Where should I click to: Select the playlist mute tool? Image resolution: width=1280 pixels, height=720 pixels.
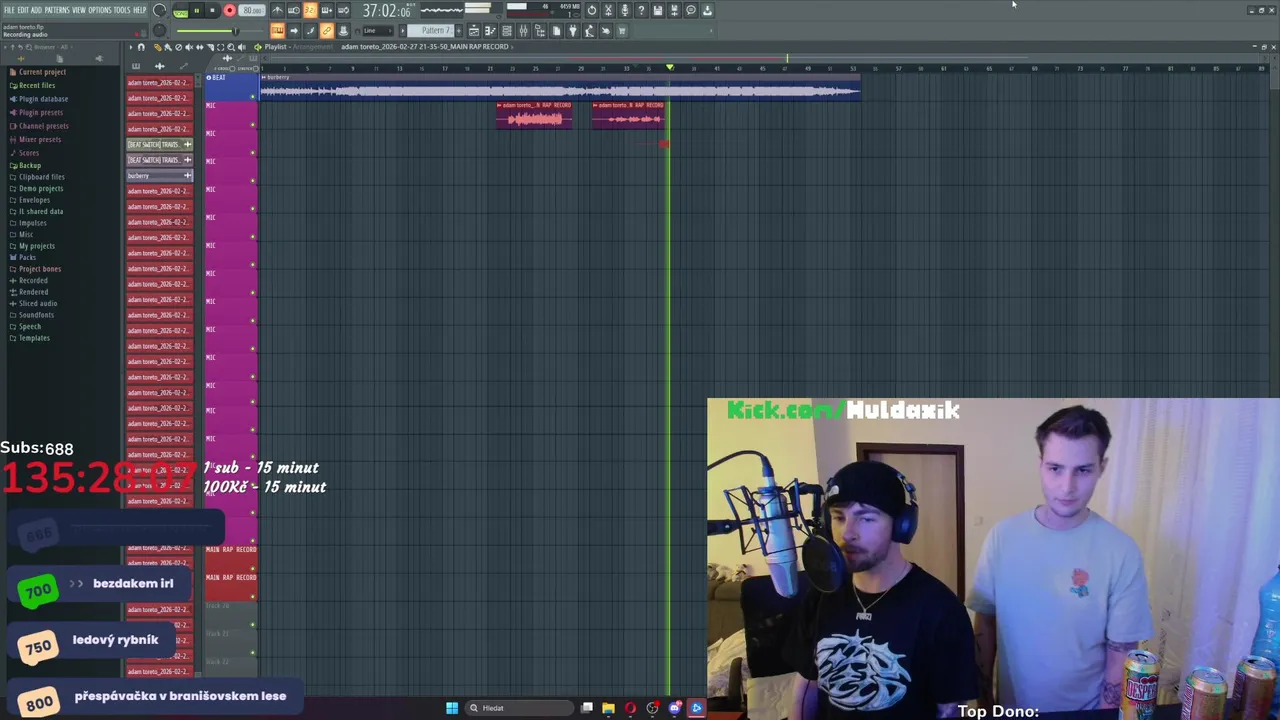(188, 47)
